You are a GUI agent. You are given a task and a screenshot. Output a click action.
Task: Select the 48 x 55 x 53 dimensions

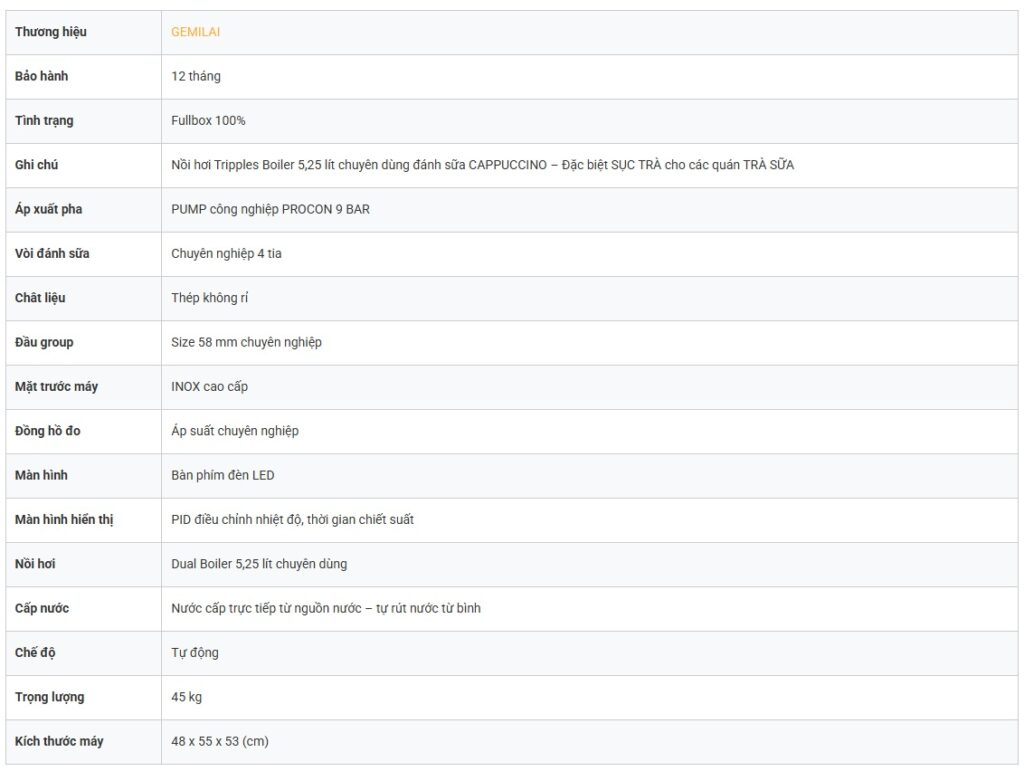(x=219, y=741)
